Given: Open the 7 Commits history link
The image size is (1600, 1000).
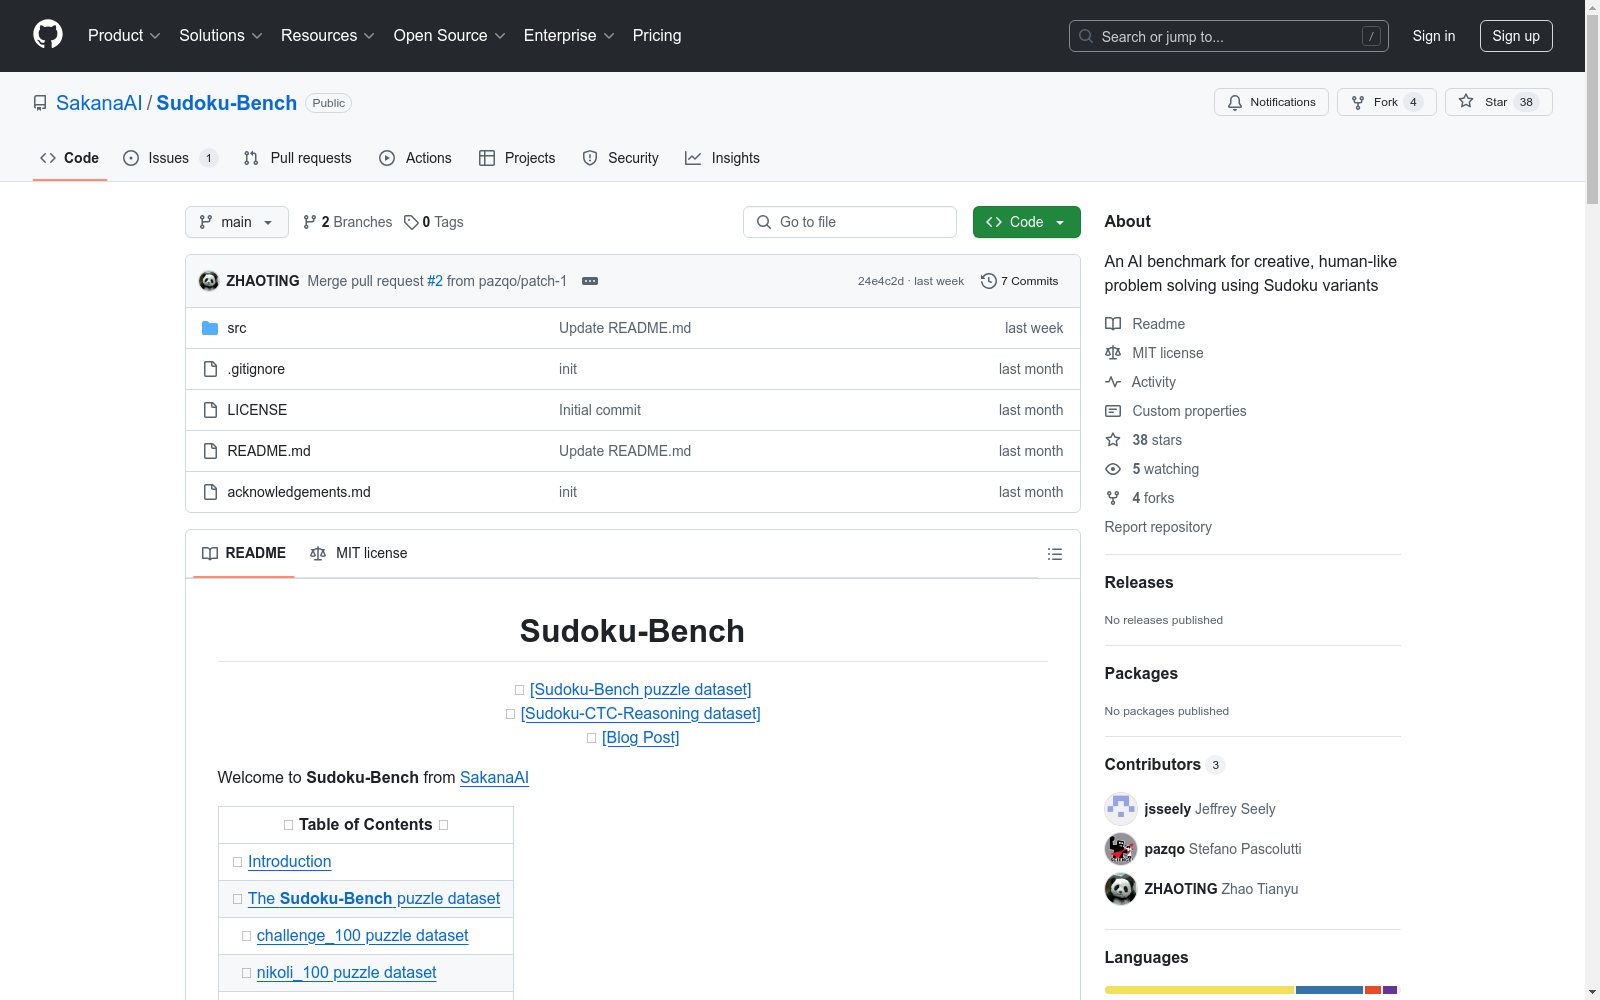Looking at the screenshot, I should pyautogui.click(x=1020, y=281).
